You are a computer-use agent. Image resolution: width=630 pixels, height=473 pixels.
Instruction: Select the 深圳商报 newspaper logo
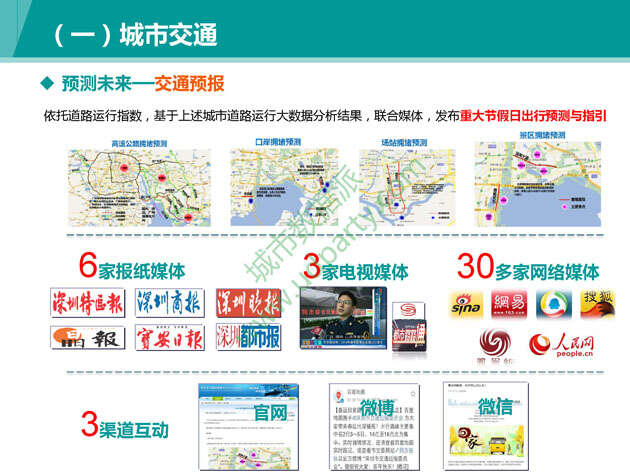point(169,302)
